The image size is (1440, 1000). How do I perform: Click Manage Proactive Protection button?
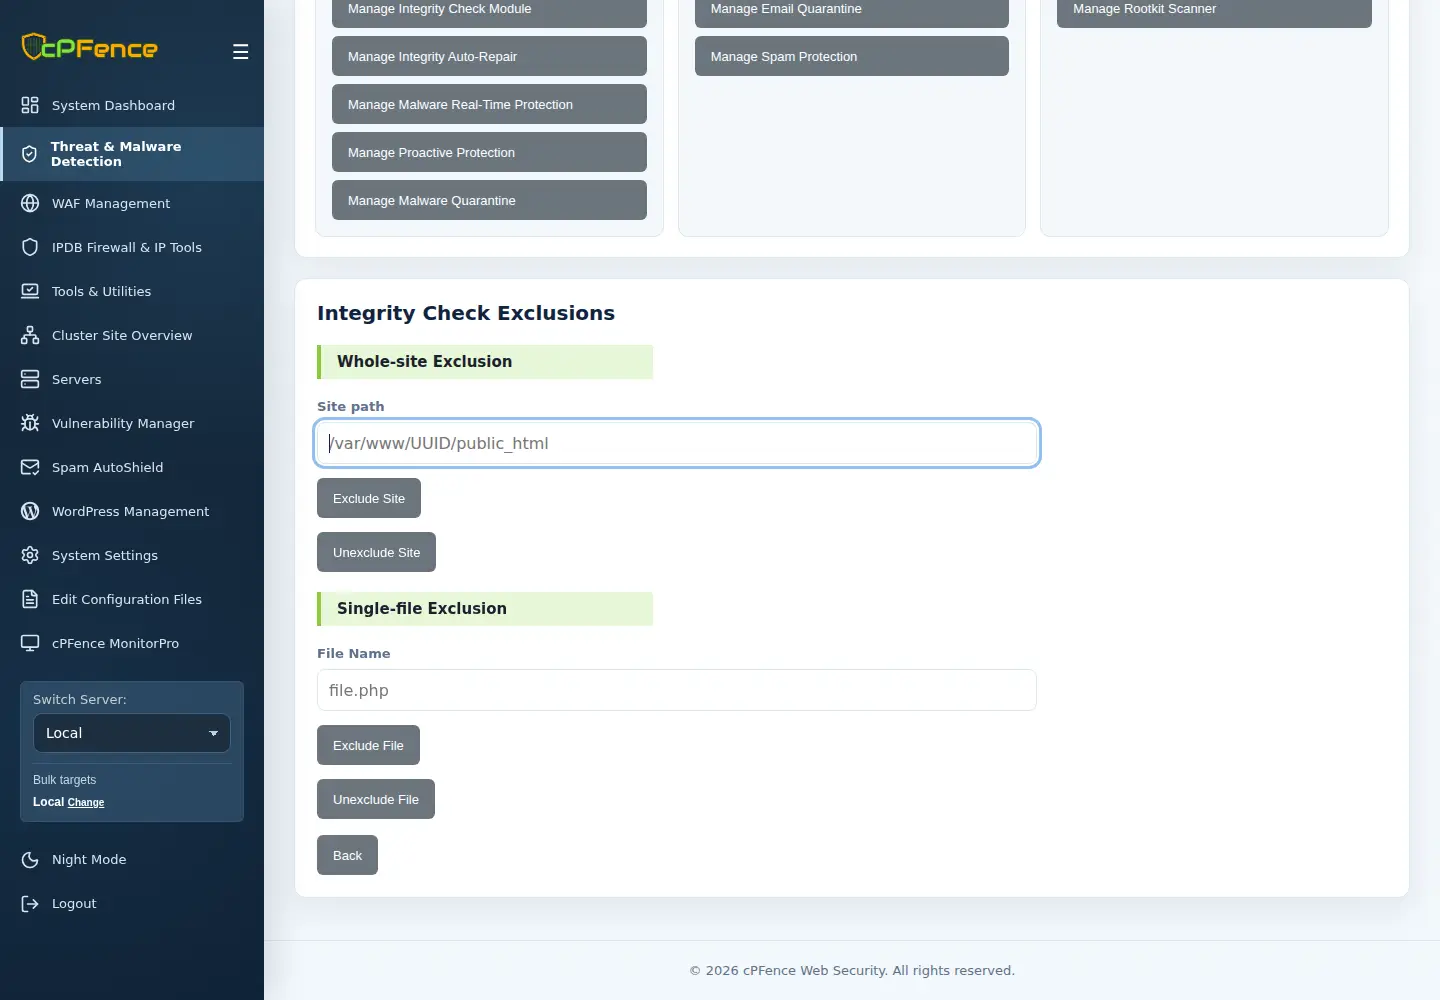point(489,152)
